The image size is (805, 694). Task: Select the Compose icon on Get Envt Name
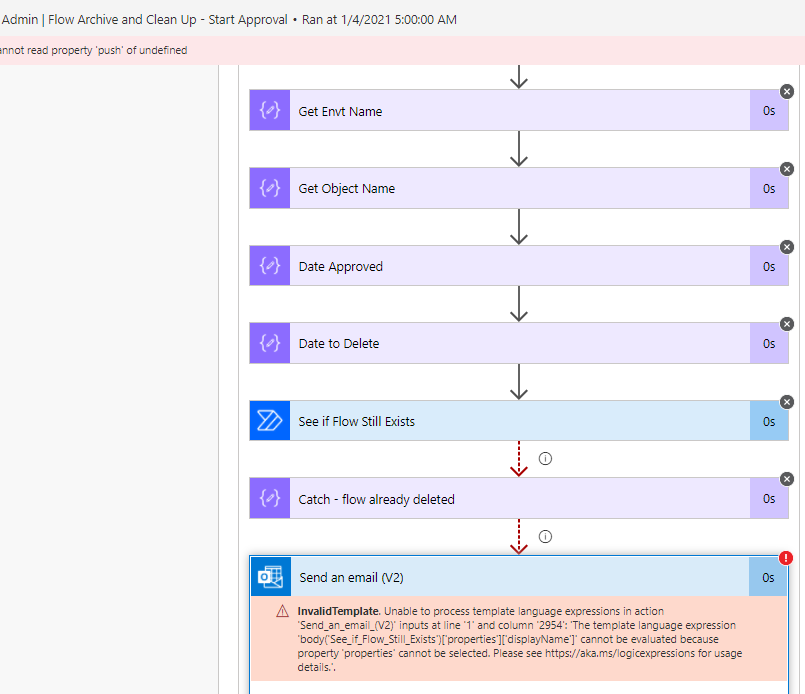(268, 109)
